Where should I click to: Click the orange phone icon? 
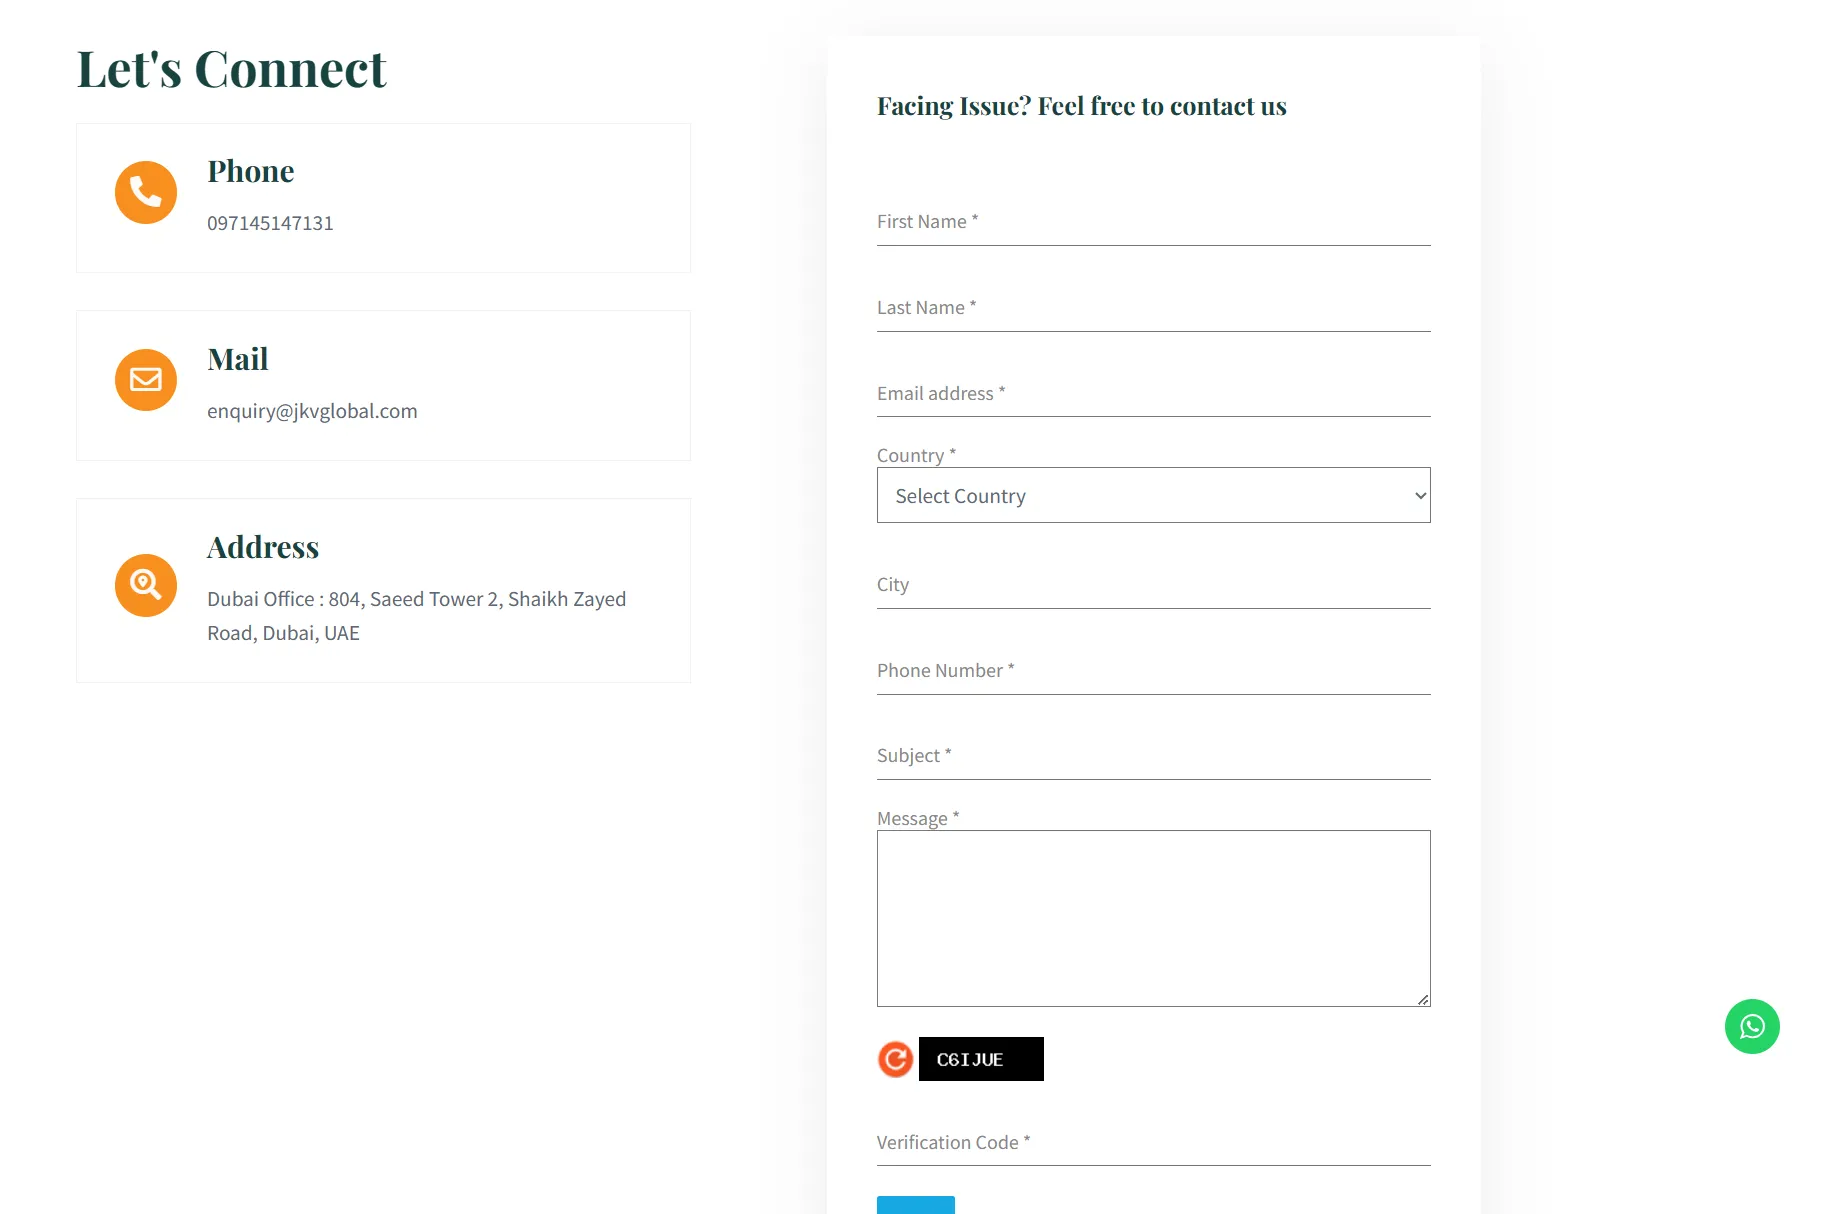(x=146, y=192)
